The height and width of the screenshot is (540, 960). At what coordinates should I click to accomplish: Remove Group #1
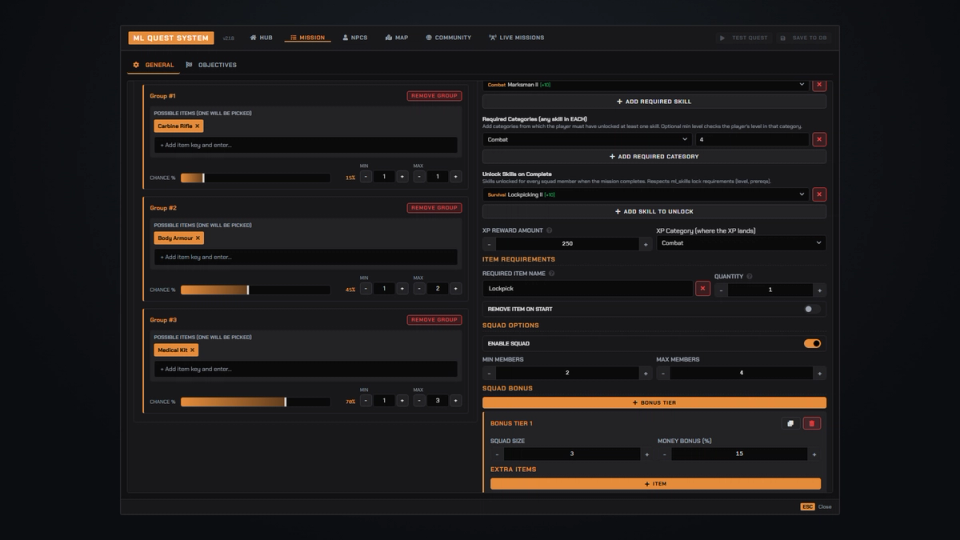[x=434, y=96]
